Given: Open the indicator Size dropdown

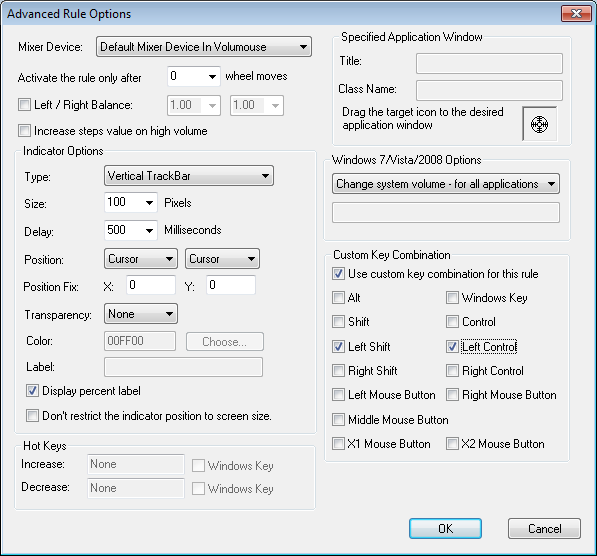Looking at the screenshot, I should (131, 202).
